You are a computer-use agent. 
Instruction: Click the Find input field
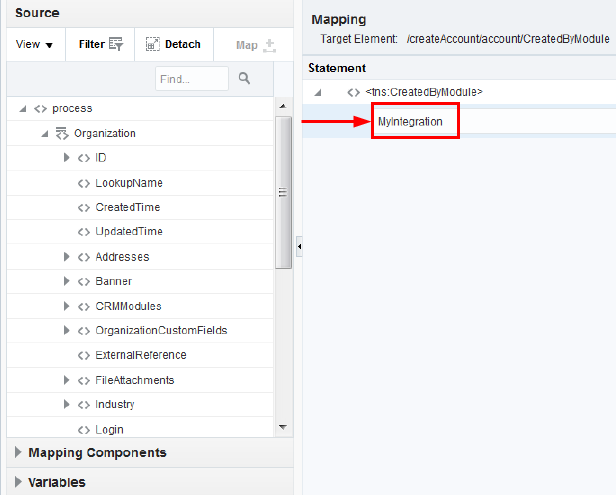click(x=192, y=79)
